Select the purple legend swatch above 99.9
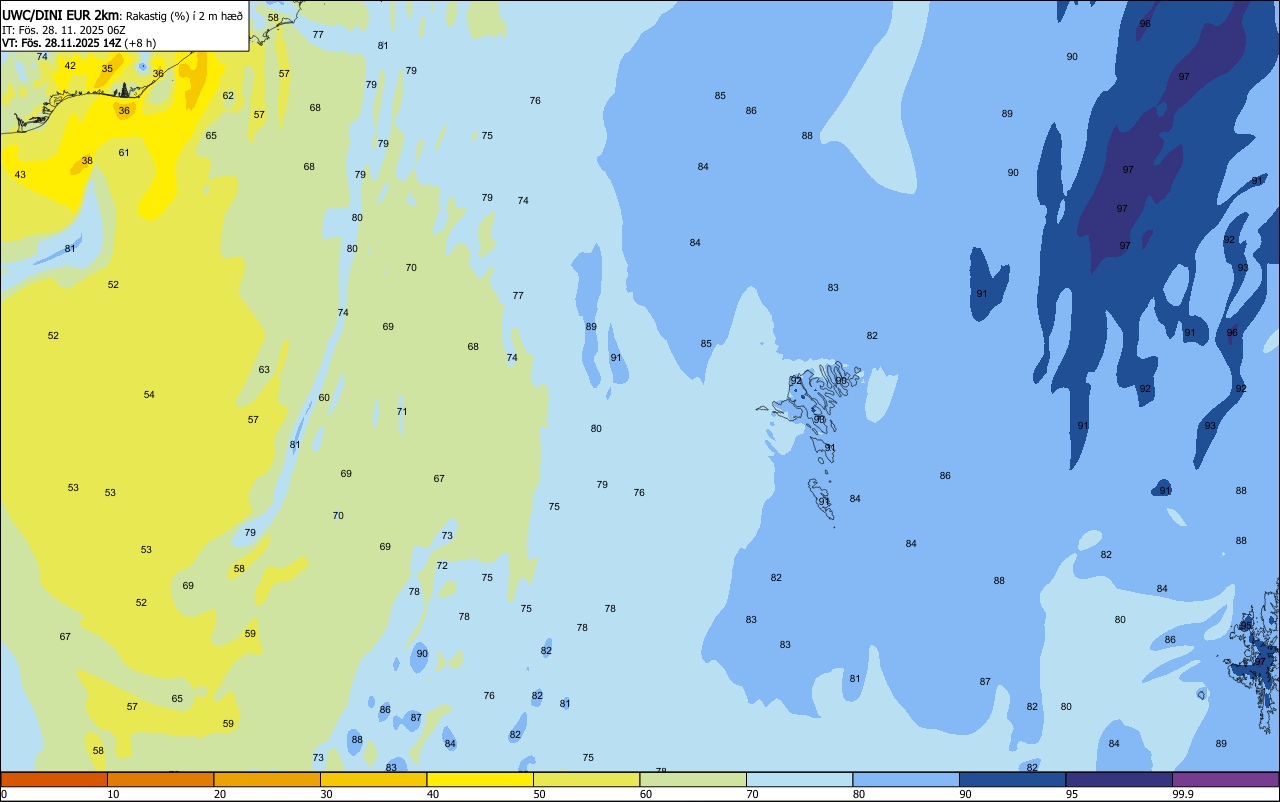Image resolution: width=1280 pixels, height=802 pixels. (x=1225, y=779)
